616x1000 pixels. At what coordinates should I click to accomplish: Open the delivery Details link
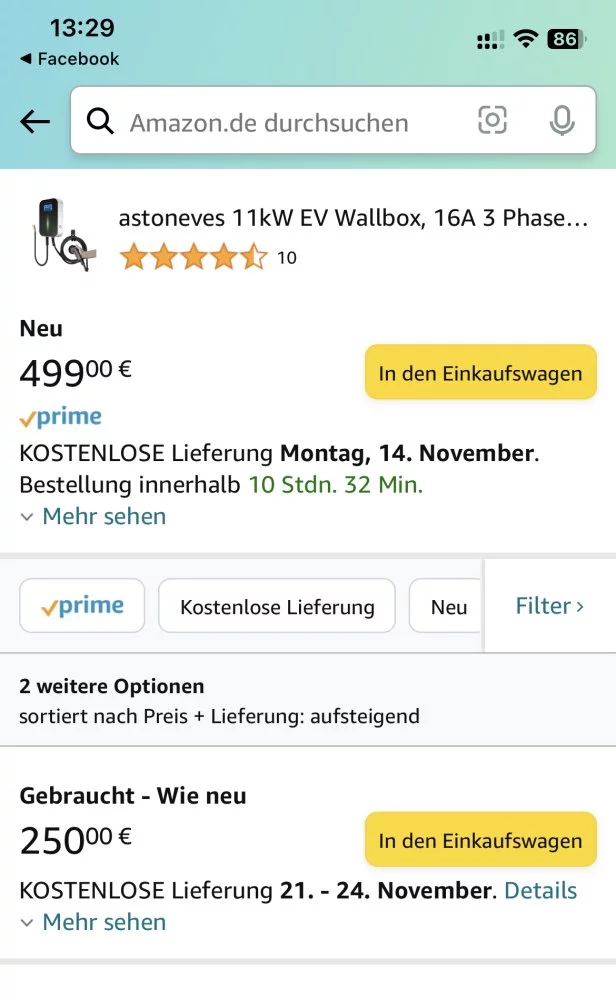[540, 890]
